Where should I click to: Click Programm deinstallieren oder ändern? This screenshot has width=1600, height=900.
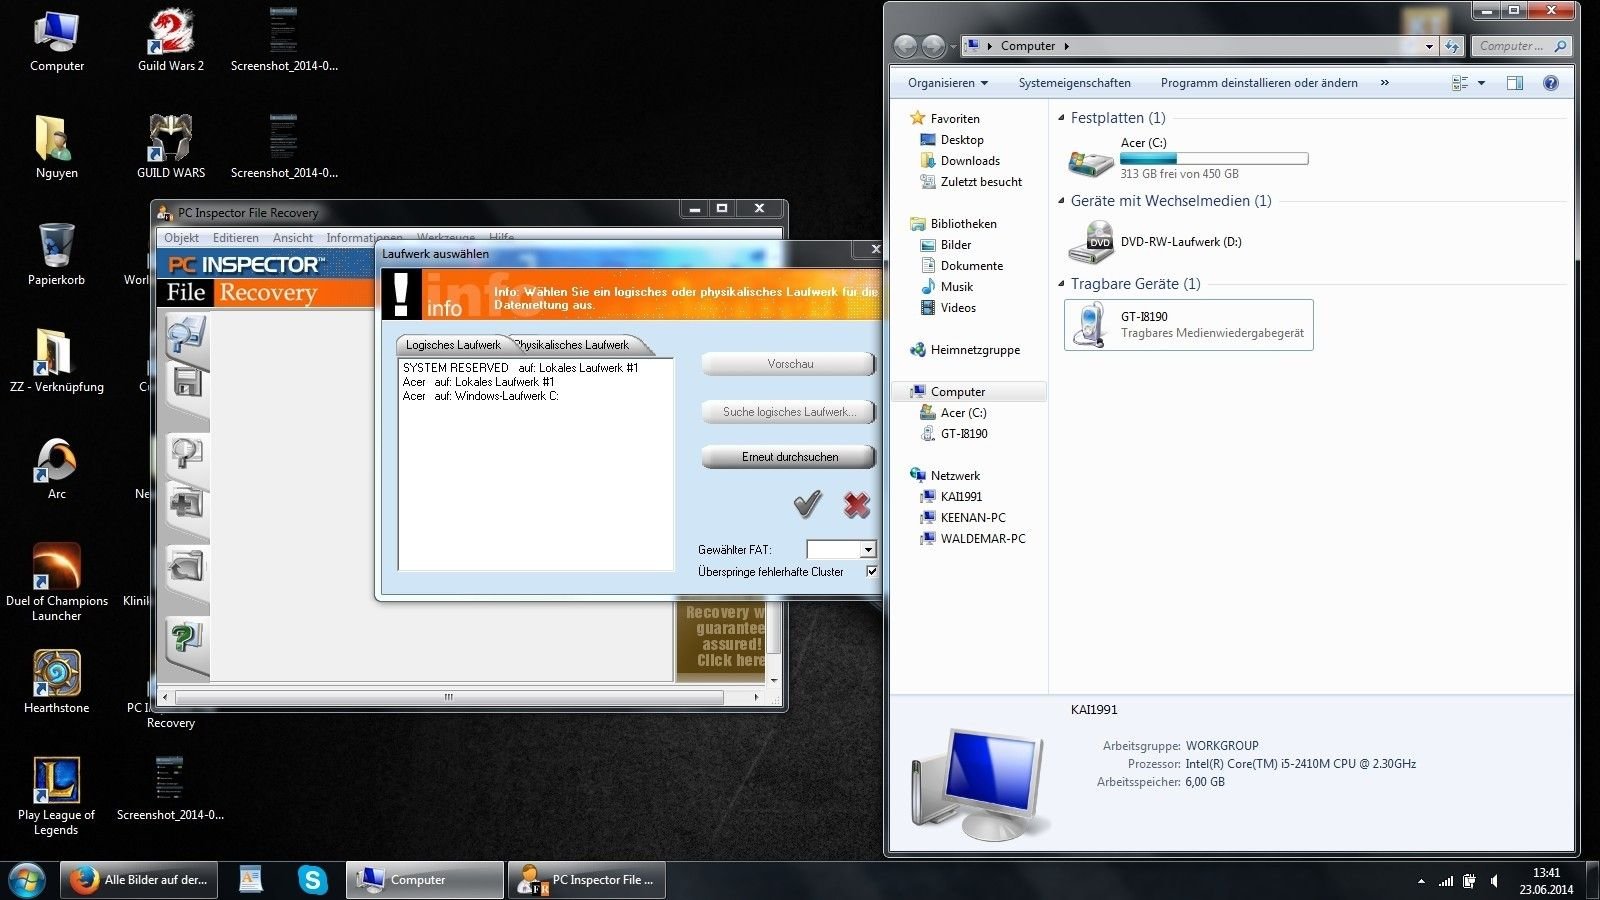tap(1259, 83)
